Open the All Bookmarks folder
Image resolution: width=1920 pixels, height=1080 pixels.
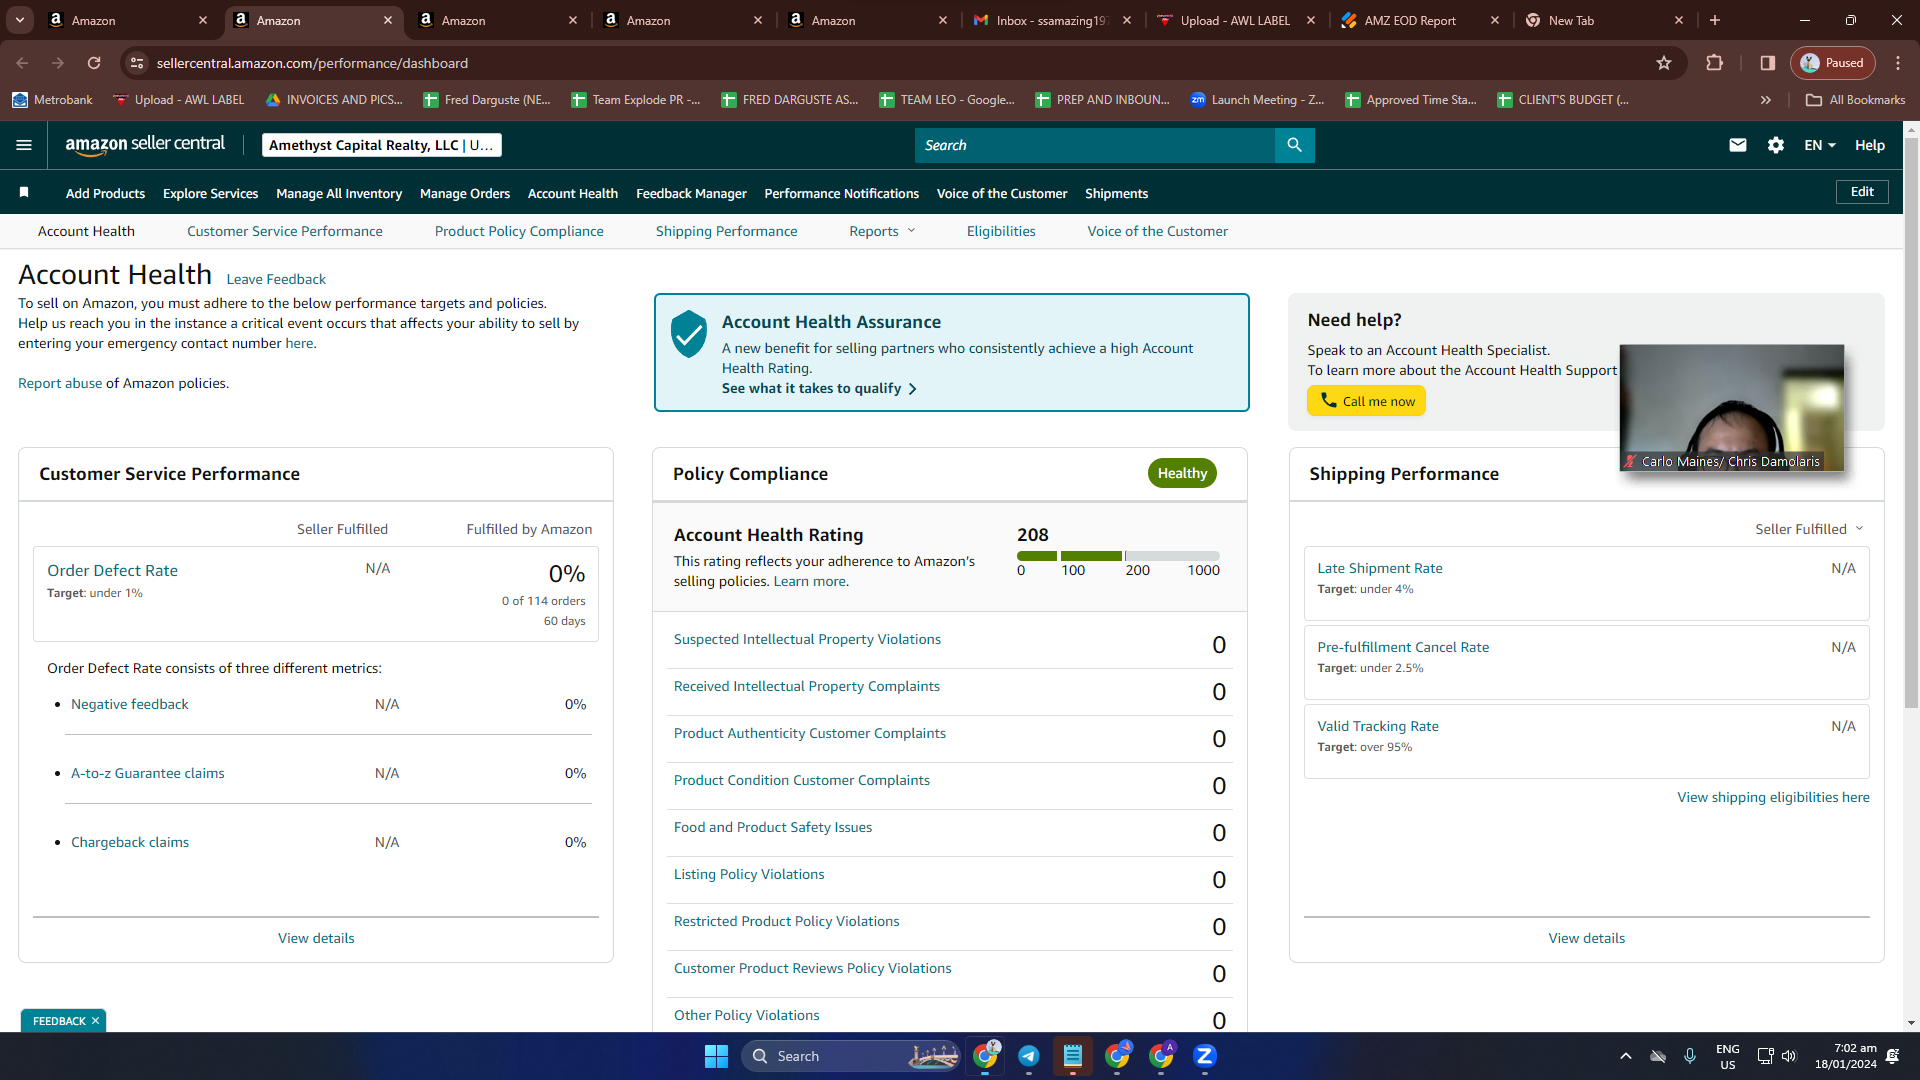(x=1856, y=100)
